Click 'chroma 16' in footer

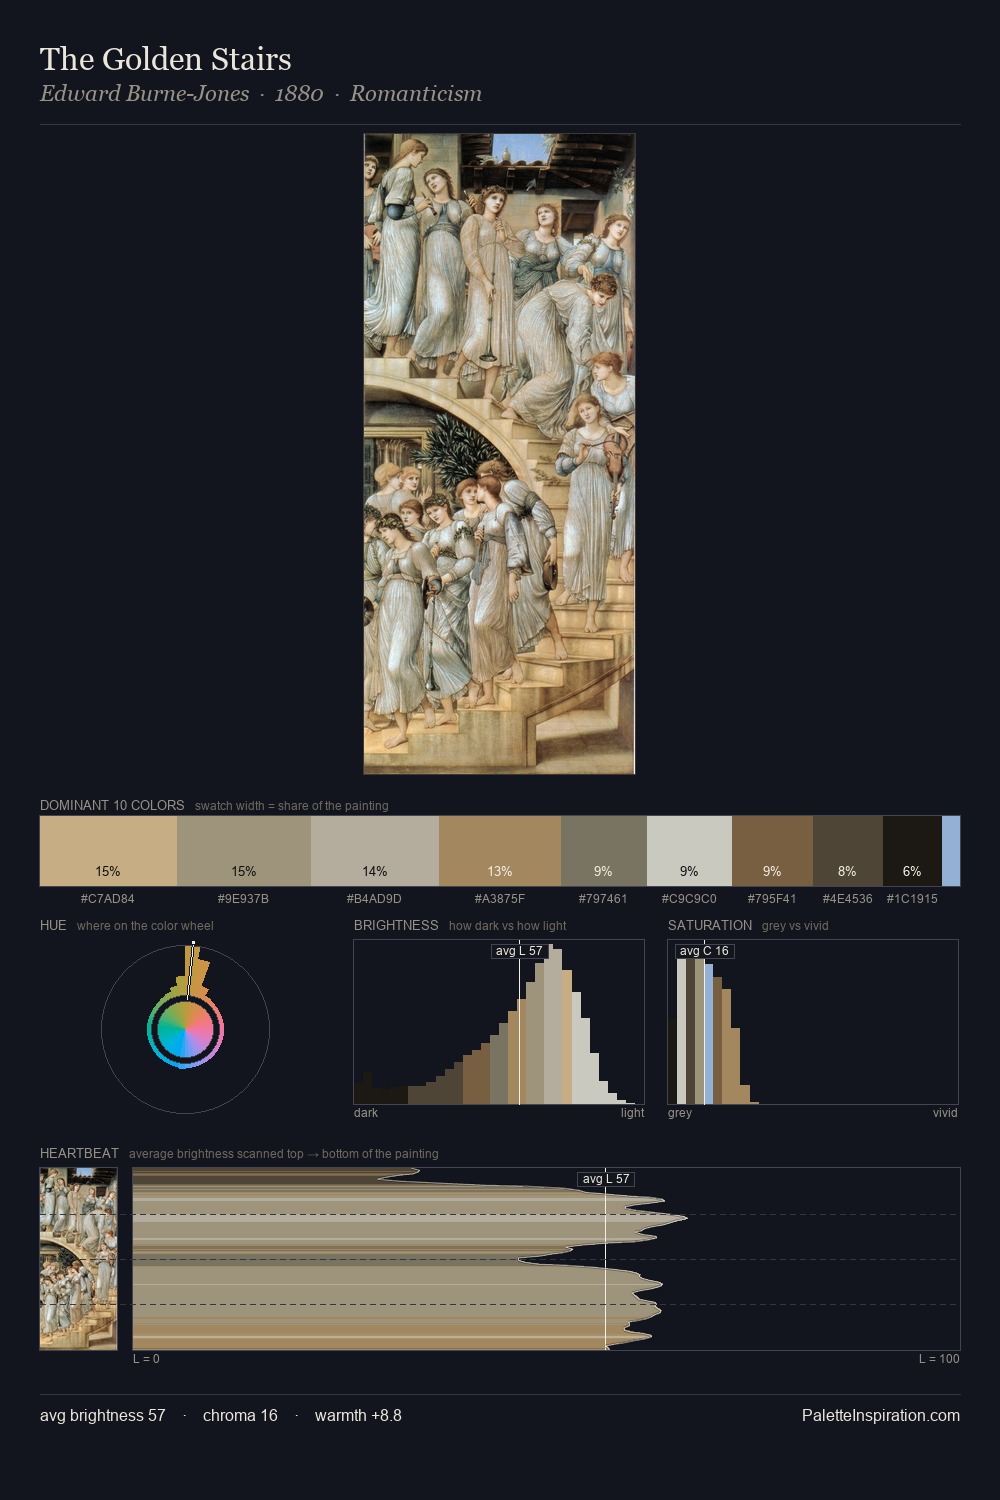(240, 1415)
